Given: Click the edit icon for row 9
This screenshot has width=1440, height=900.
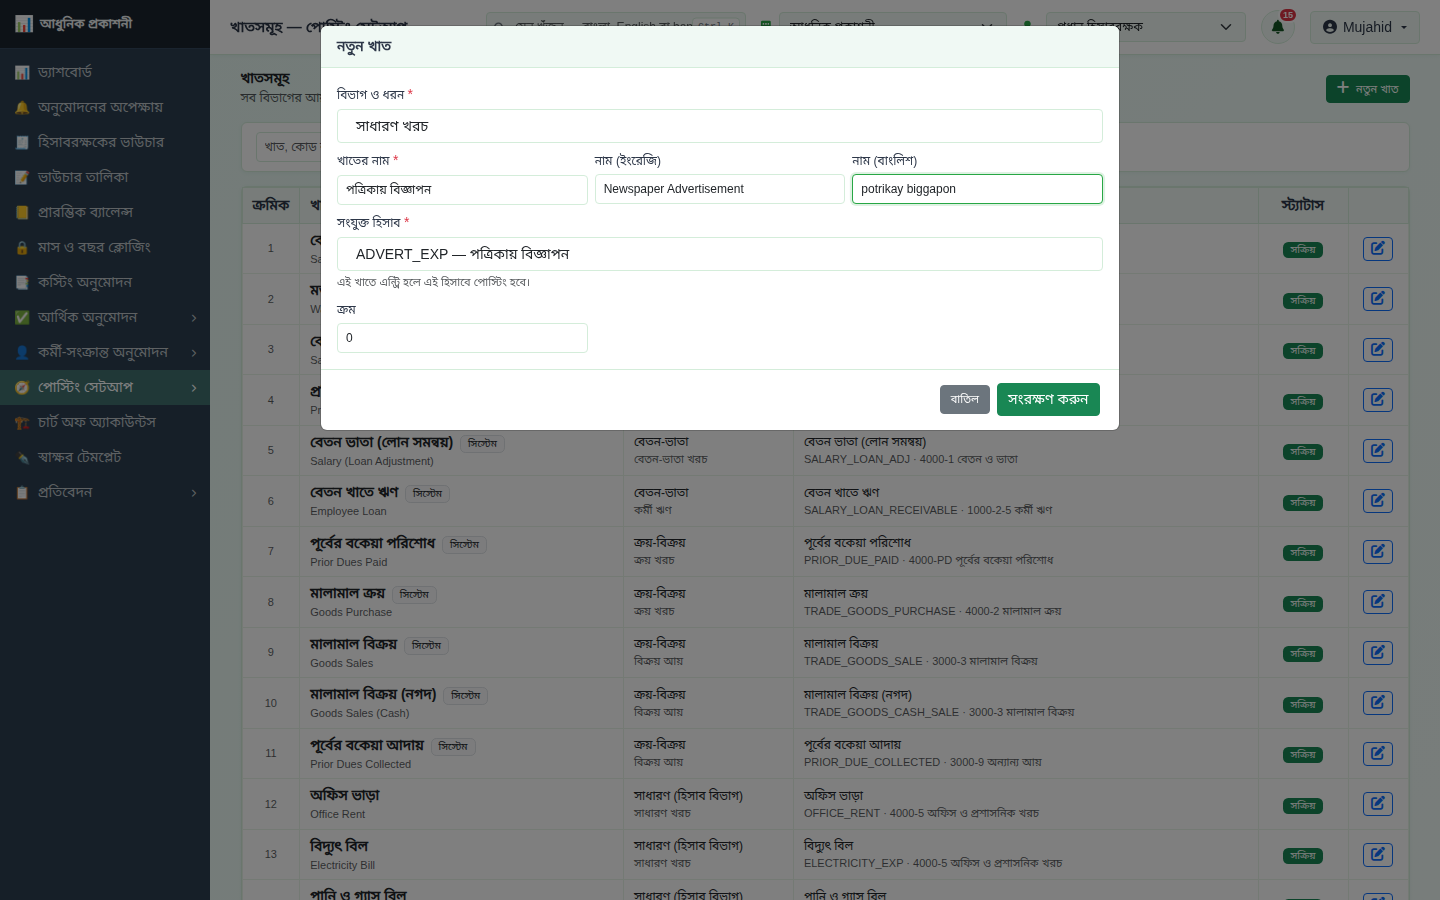Looking at the screenshot, I should click(x=1377, y=652).
